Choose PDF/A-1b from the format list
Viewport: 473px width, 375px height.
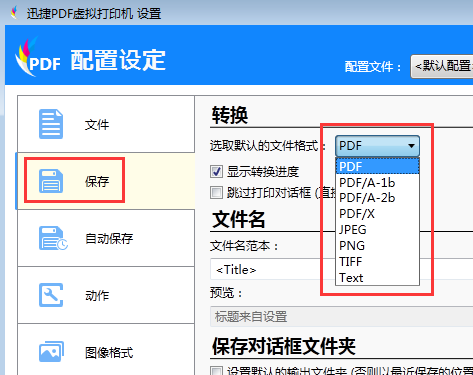(x=377, y=182)
